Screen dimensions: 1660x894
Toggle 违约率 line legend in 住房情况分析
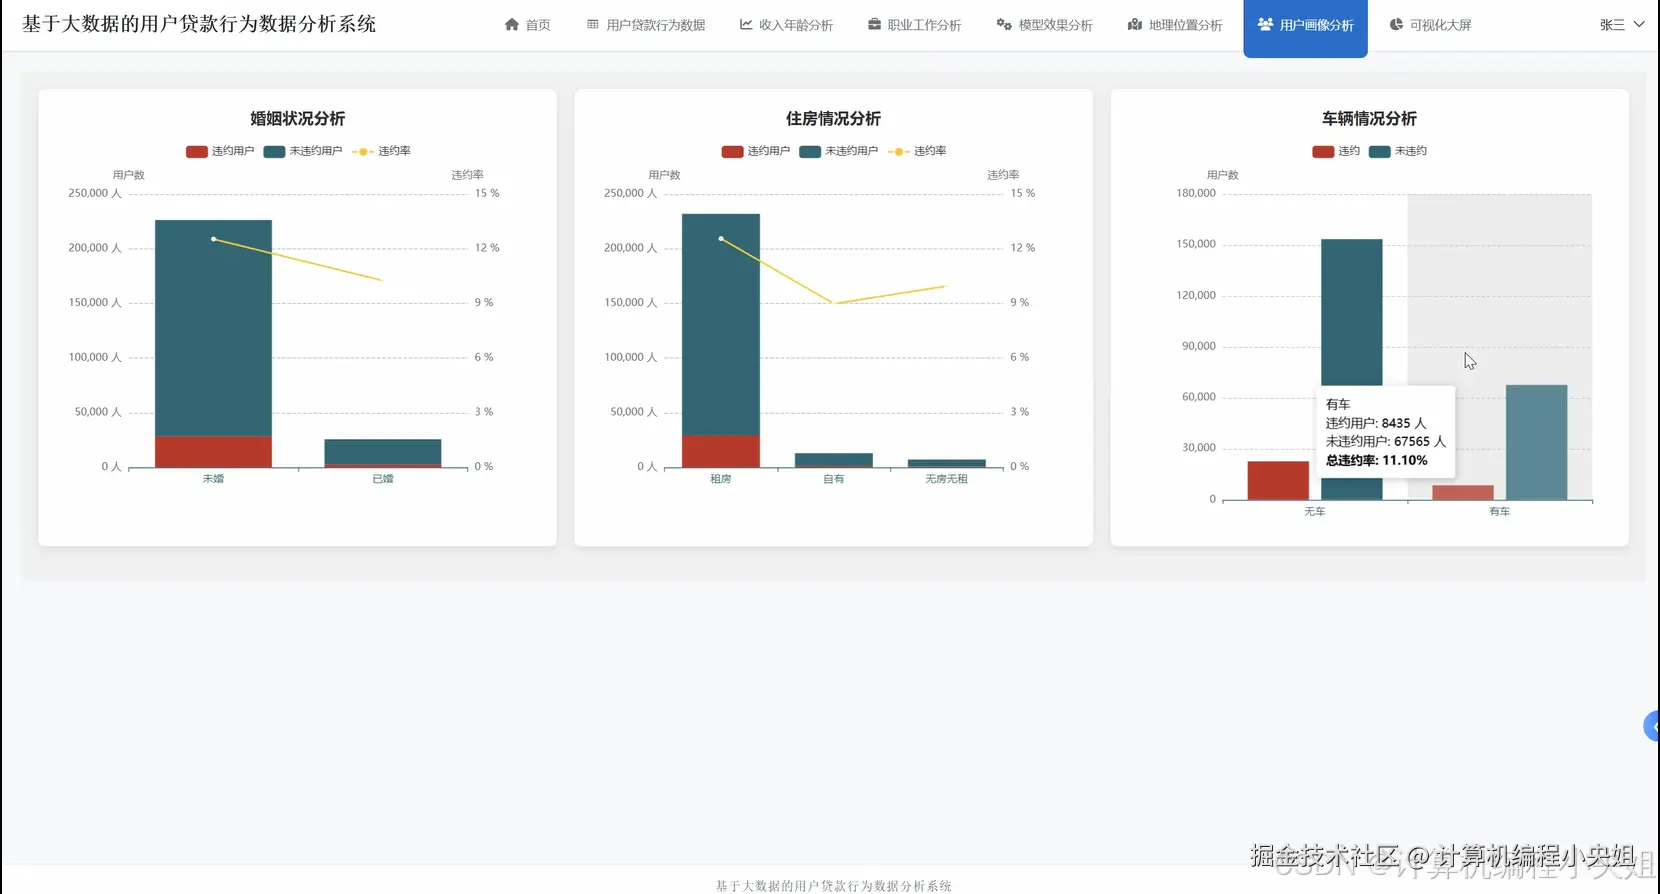(917, 151)
